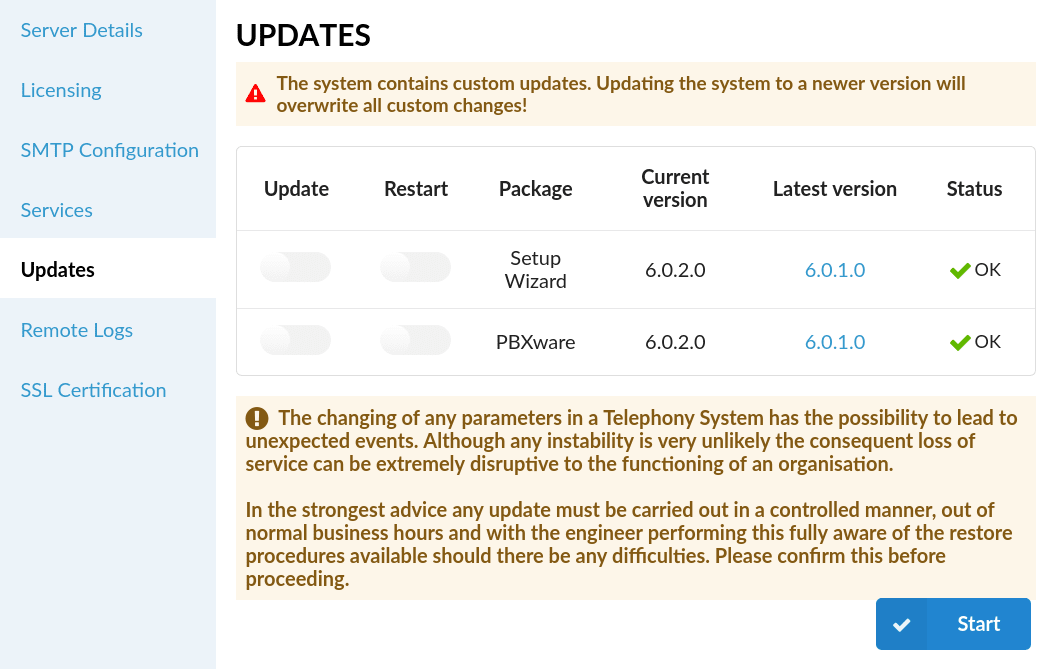The image size is (1052, 669).
Task: Click the brown exclamation circle icon
Action: (x=257, y=418)
